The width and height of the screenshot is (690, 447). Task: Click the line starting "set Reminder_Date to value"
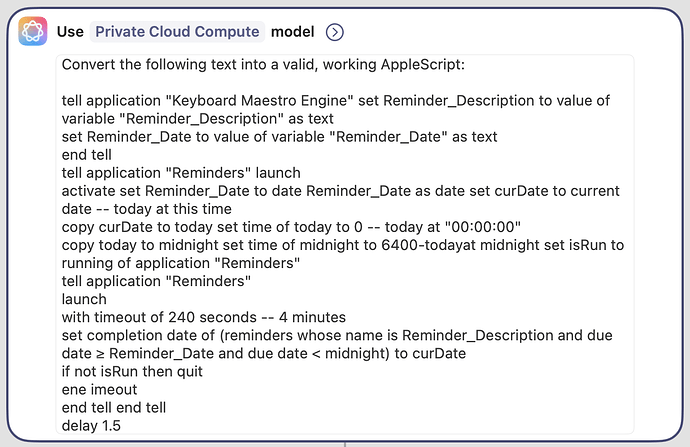pyautogui.click(x=279, y=137)
